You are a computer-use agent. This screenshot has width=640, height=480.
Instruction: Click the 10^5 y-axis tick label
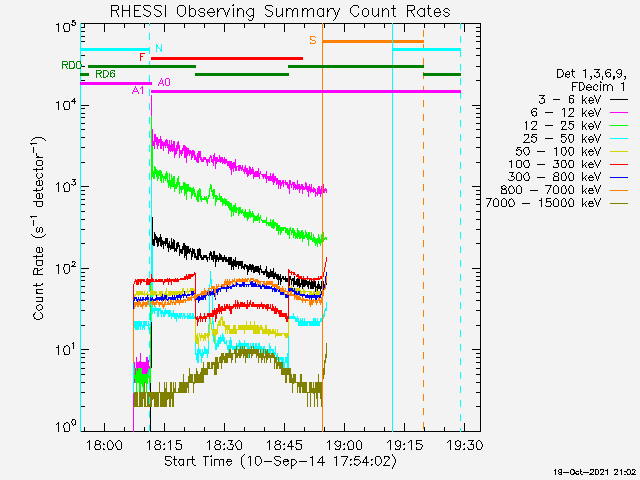click(x=66, y=29)
